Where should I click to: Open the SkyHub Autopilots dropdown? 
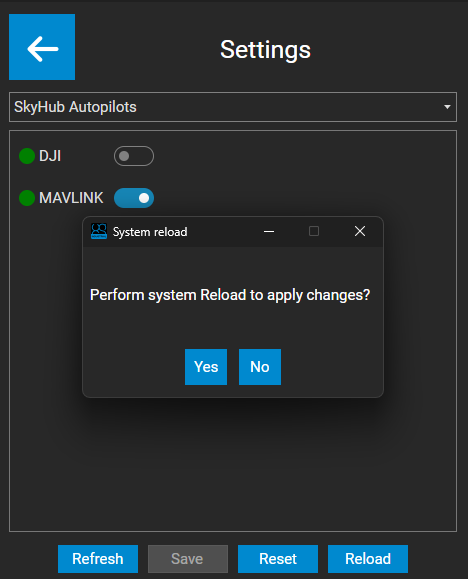click(x=233, y=107)
